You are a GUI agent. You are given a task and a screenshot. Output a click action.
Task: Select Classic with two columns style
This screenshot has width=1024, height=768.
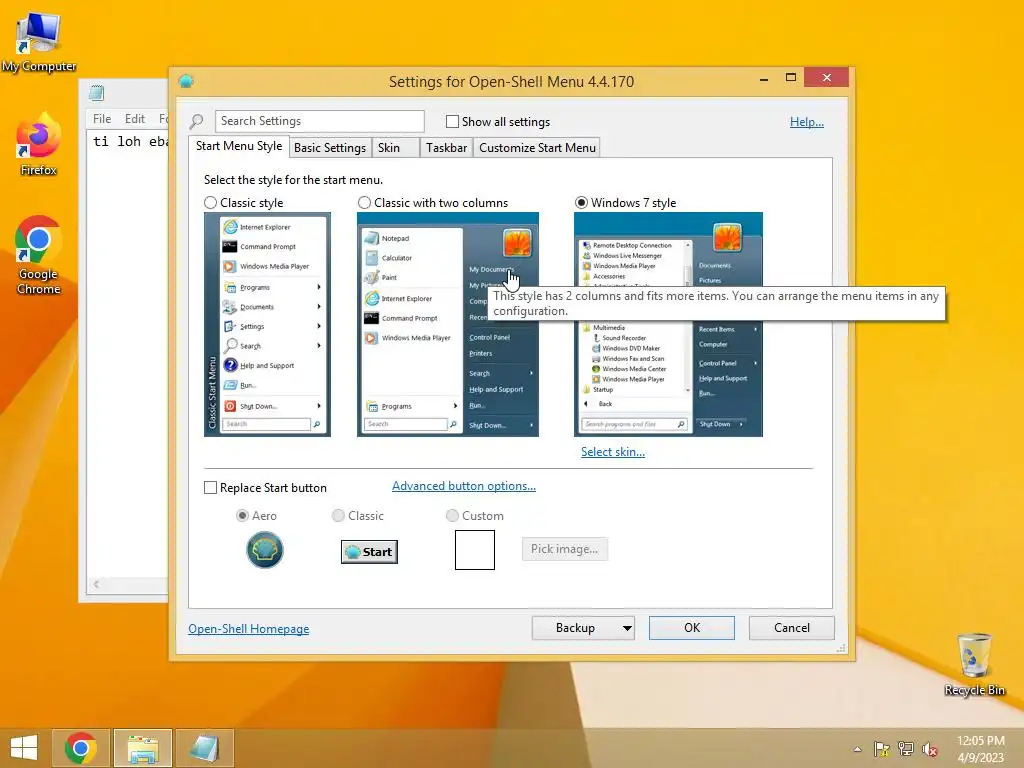pos(364,203)
